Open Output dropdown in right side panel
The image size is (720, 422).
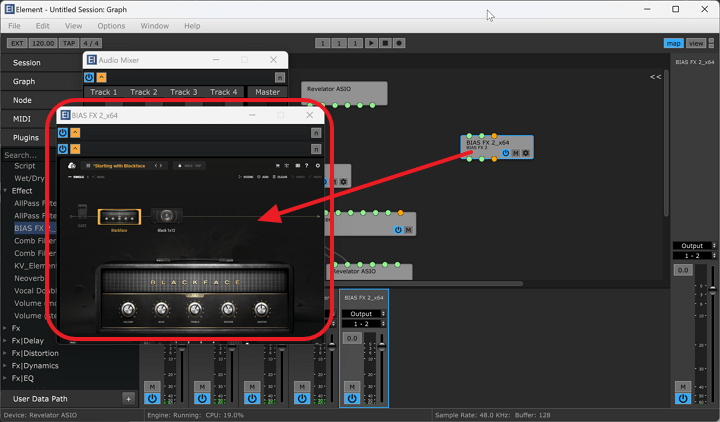pyautogui.click(x=694, y=246)
